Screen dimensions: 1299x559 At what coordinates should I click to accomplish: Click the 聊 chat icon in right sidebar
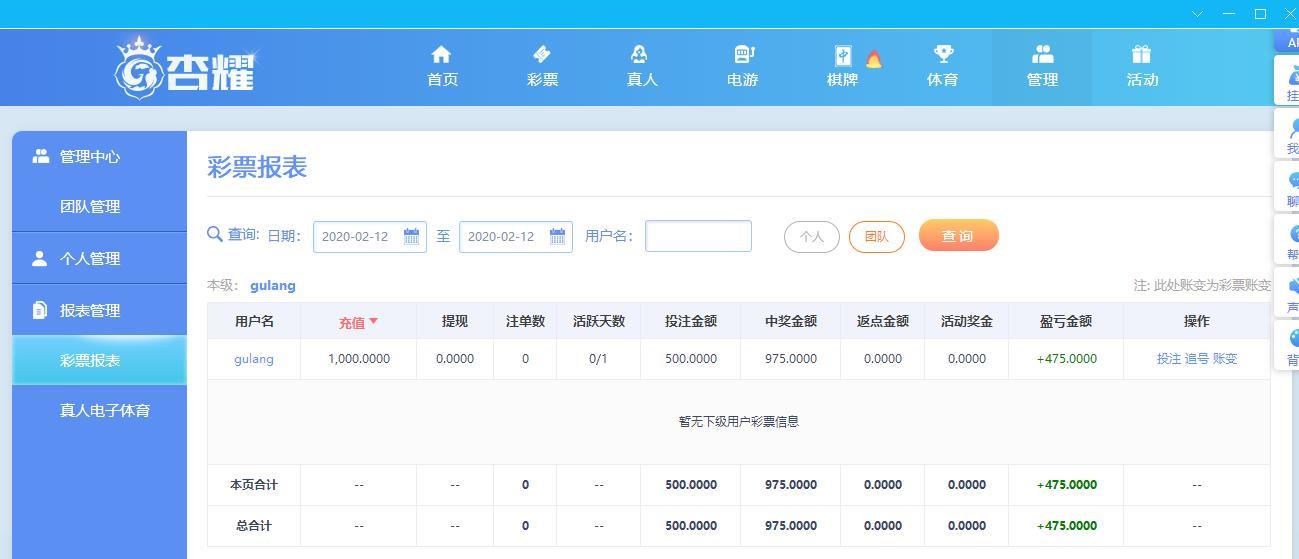(x=1292, y=181)
